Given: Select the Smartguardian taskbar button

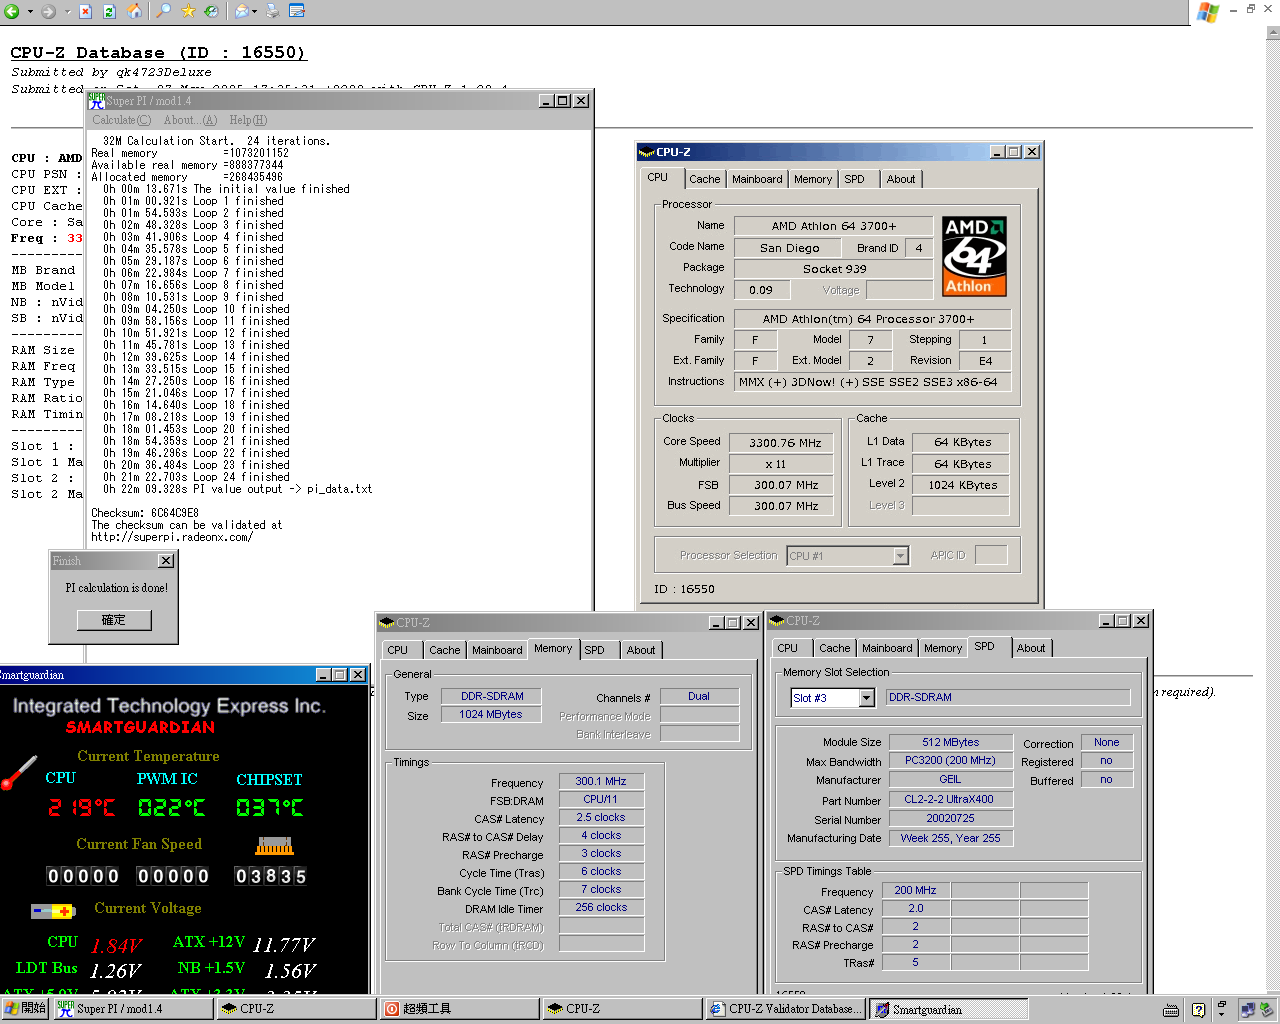Looking at the screenshot, I should pos(948,1009).
